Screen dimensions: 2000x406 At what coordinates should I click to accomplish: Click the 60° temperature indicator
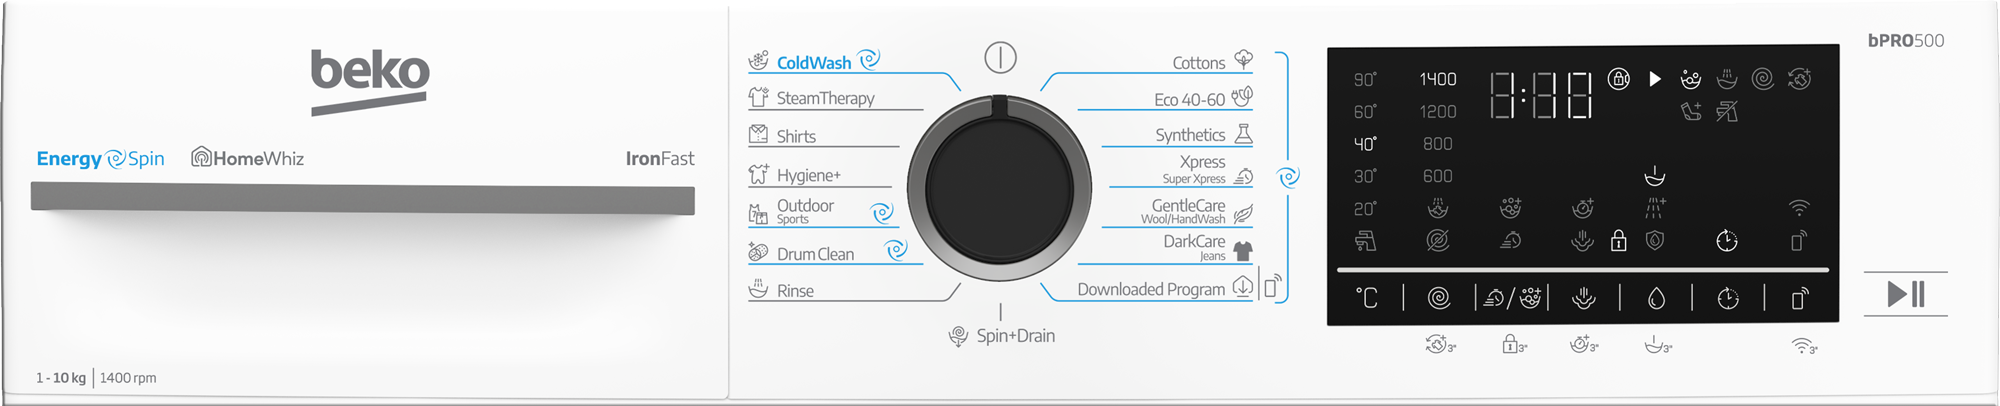pyautogui.click(x=1365, y=112)
